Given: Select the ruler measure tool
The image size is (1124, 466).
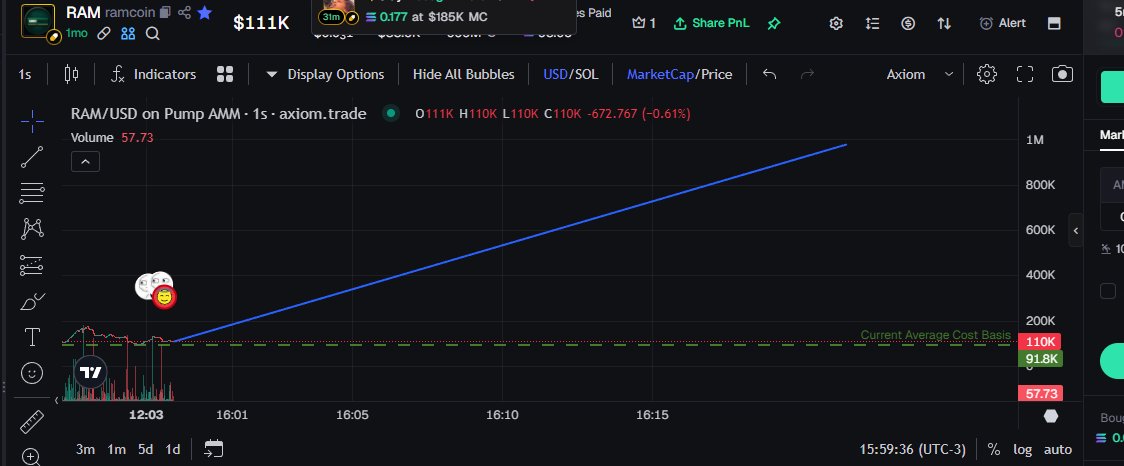Looking at the screenshot, I should click(x=32, y=422).
